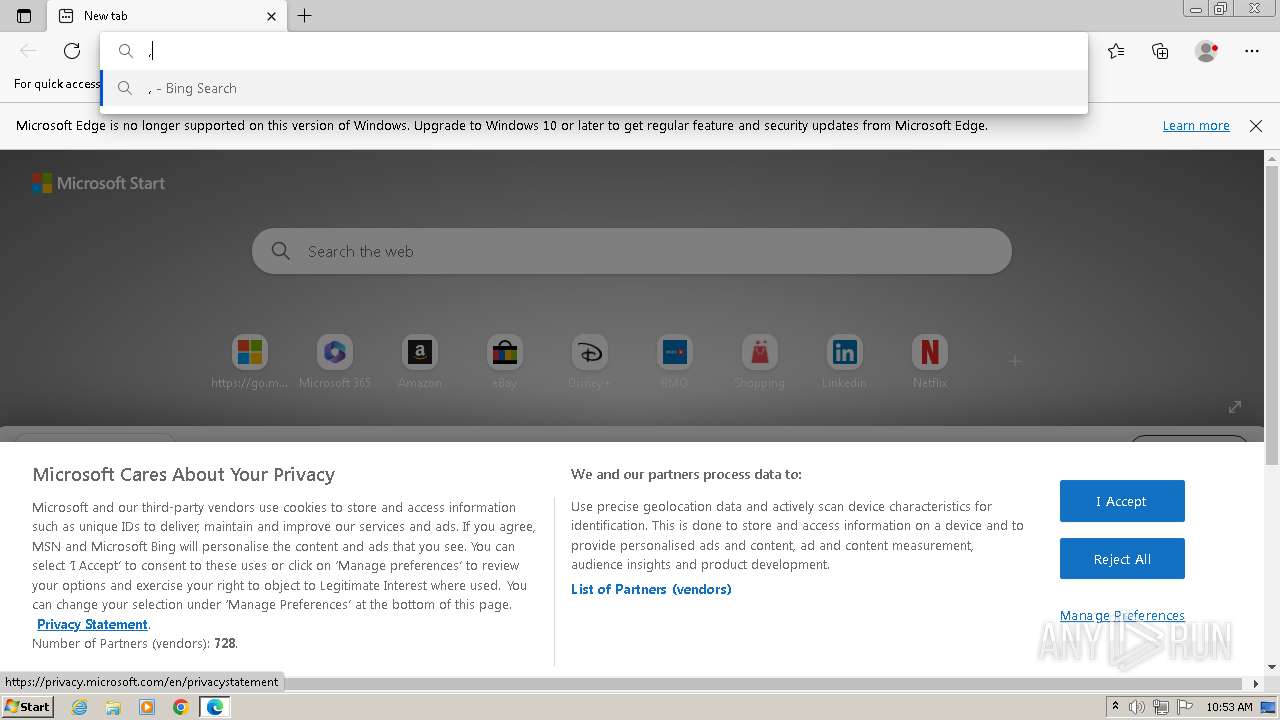Click the 10:53 AM clock
Viewport: 1280px width, 720px height.
click(x=1229, y=707)
